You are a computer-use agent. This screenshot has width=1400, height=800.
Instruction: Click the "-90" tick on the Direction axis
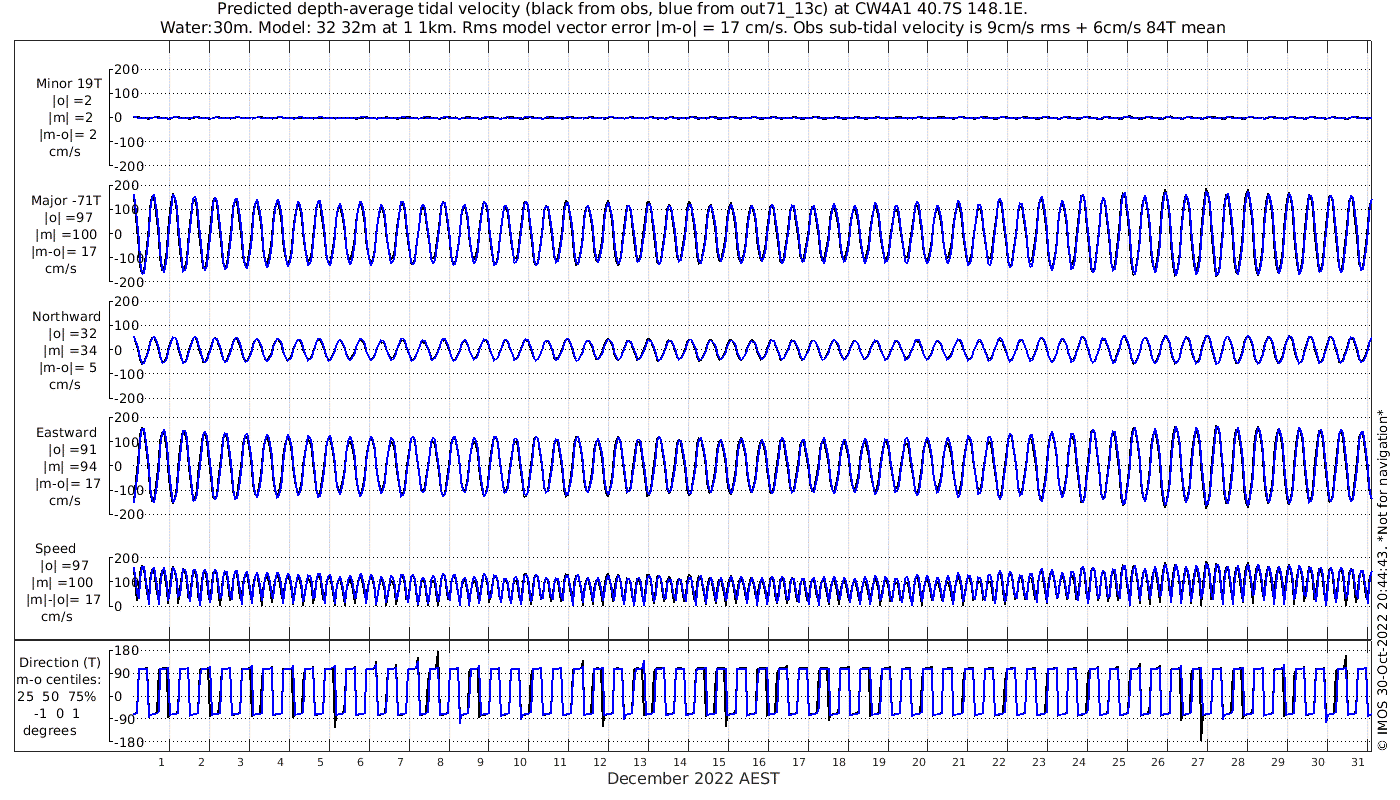126,719
